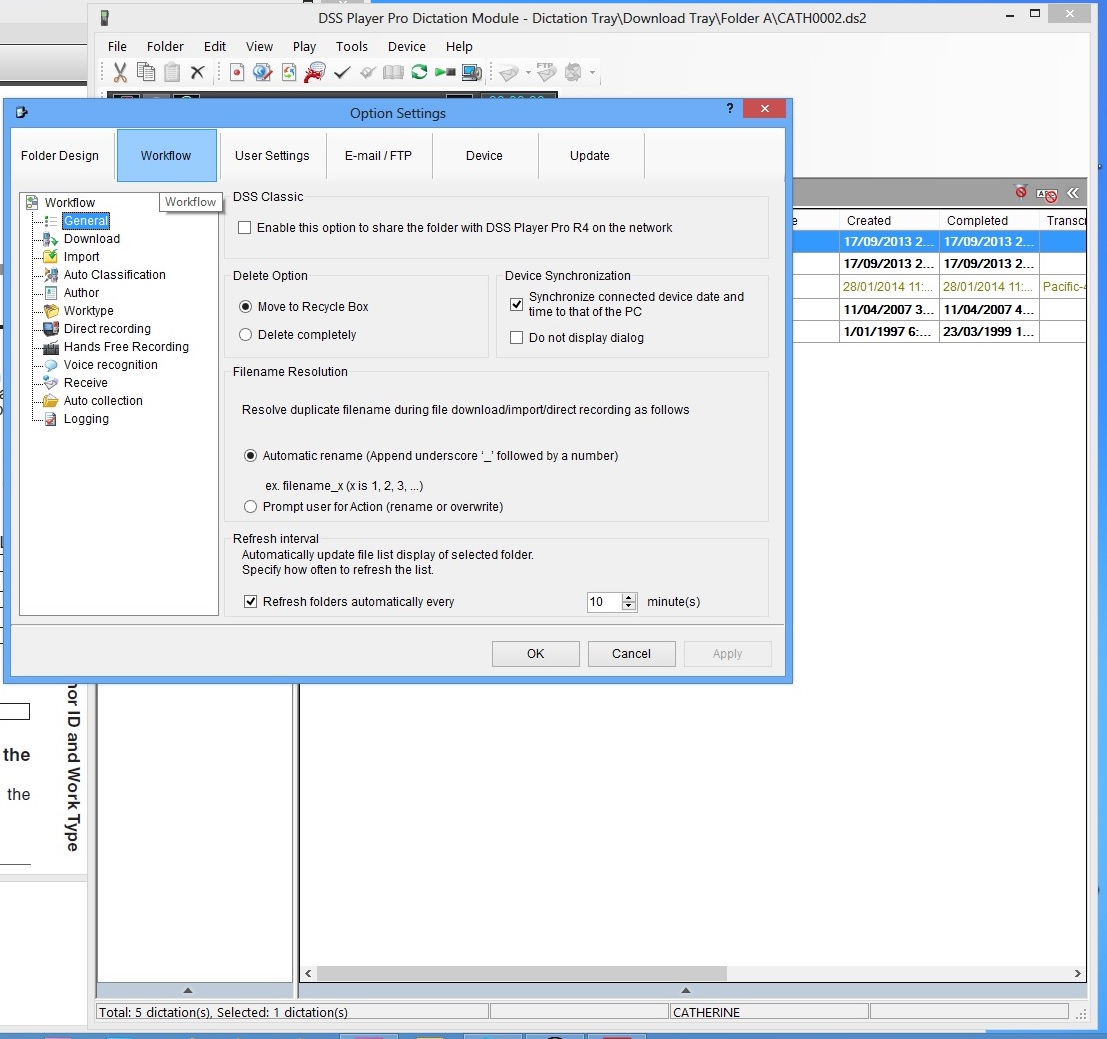1107x1039 pixels.
Task: Open the send e-mail toolbar dropdown arrow
Action: point(528,72)
